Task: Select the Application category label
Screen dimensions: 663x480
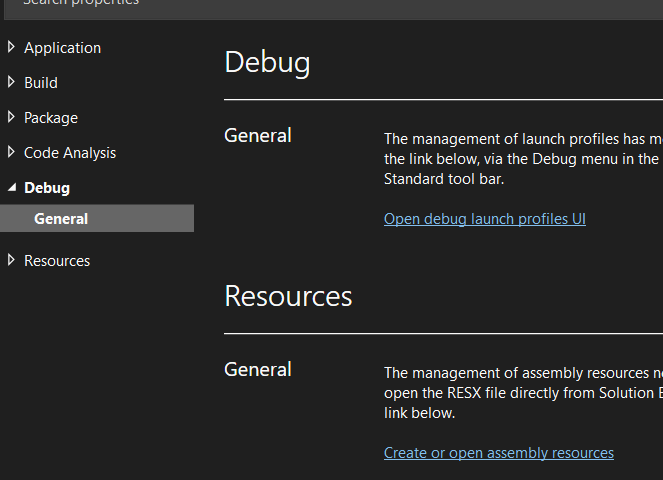Action: point(63,48)
